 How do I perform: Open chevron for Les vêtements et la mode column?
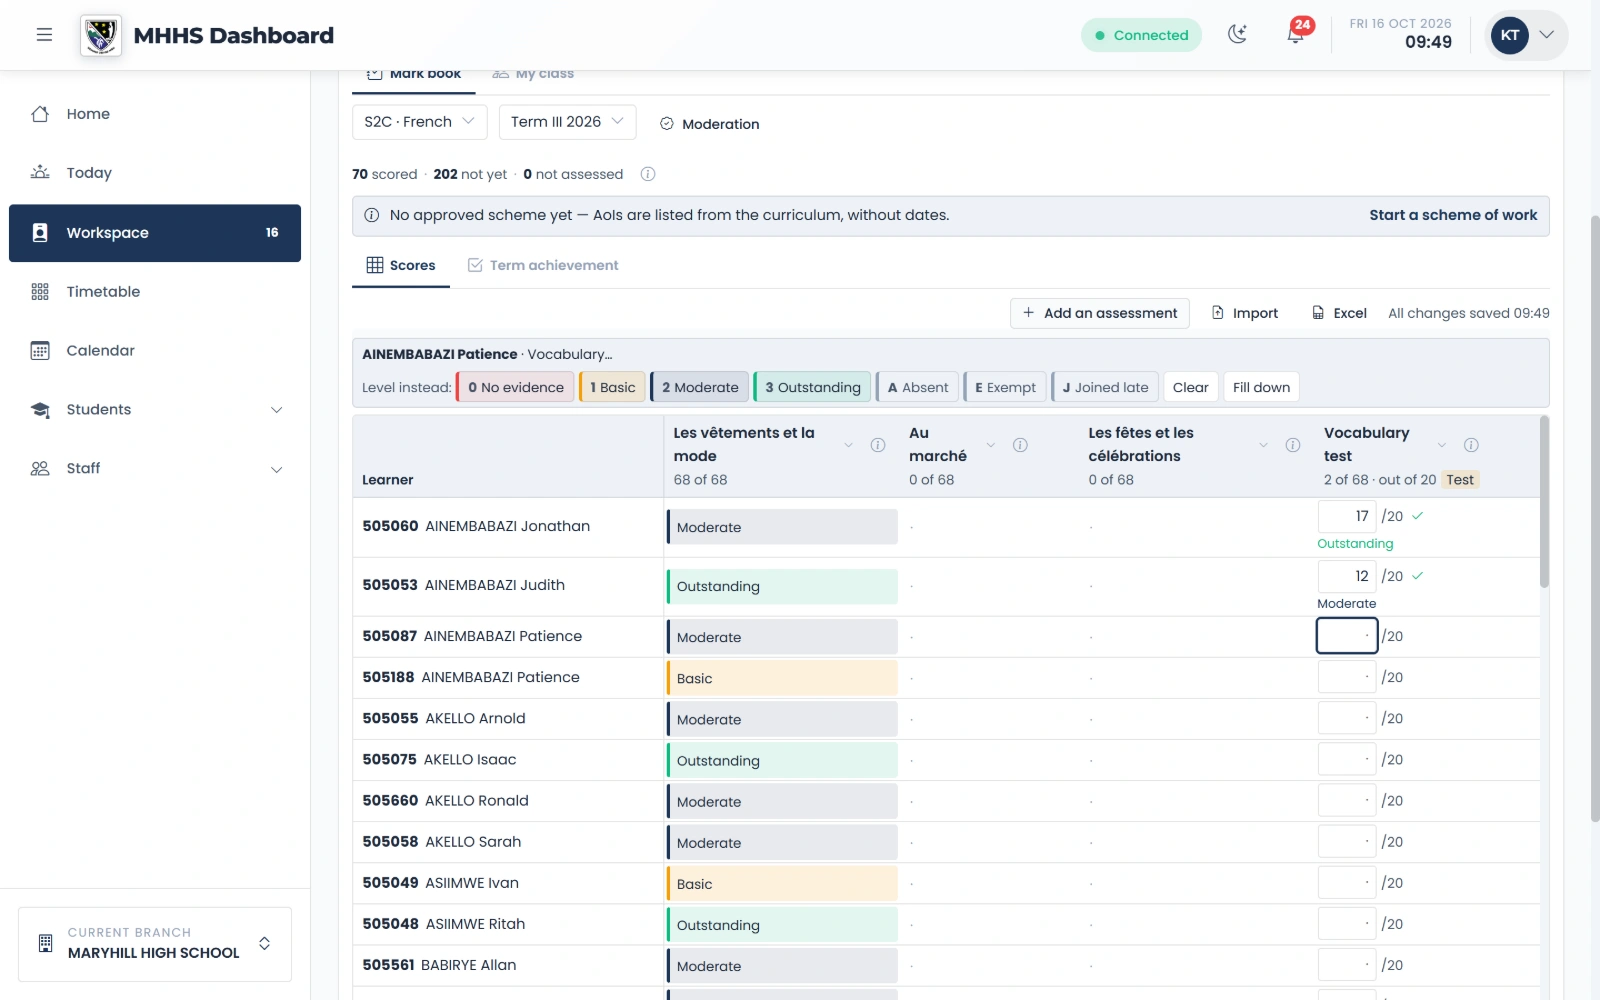pos(848,445)
